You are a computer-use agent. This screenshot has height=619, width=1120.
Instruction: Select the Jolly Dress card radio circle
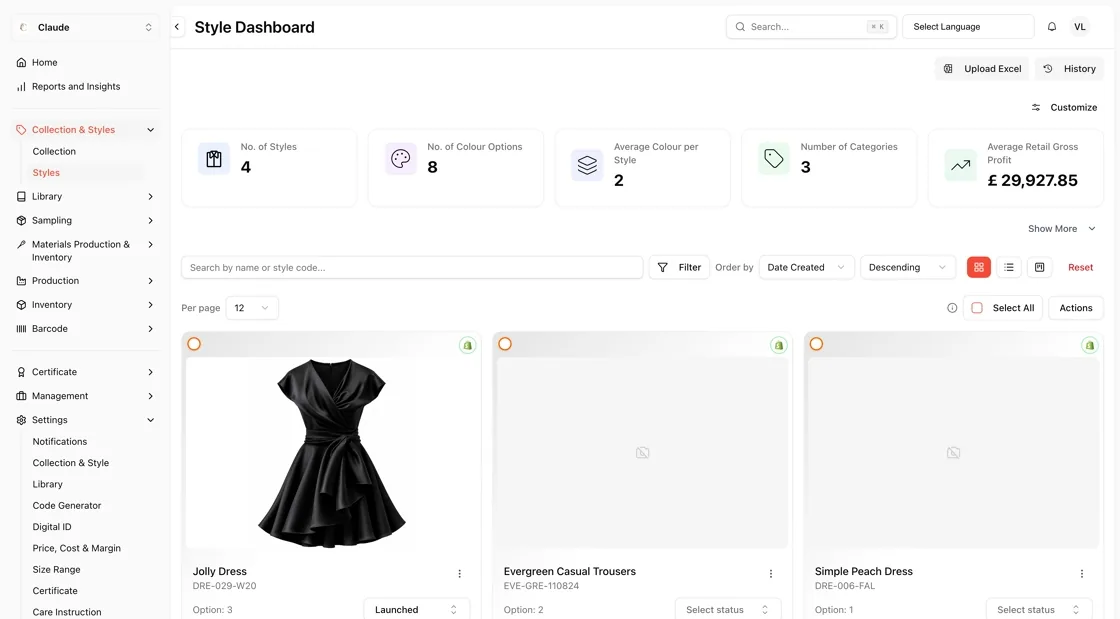pos(194,344)
